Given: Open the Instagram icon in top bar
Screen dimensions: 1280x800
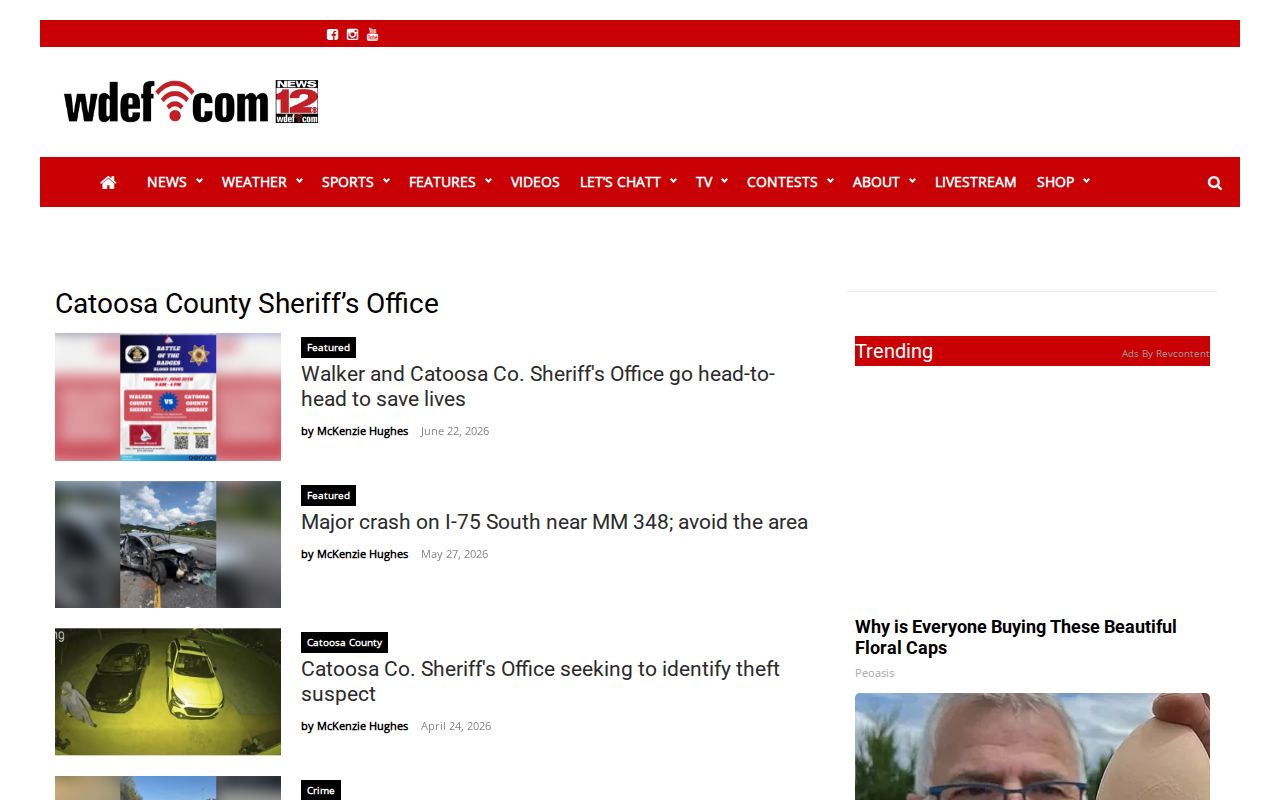Looking at the screenshot, I should (352, 34).
